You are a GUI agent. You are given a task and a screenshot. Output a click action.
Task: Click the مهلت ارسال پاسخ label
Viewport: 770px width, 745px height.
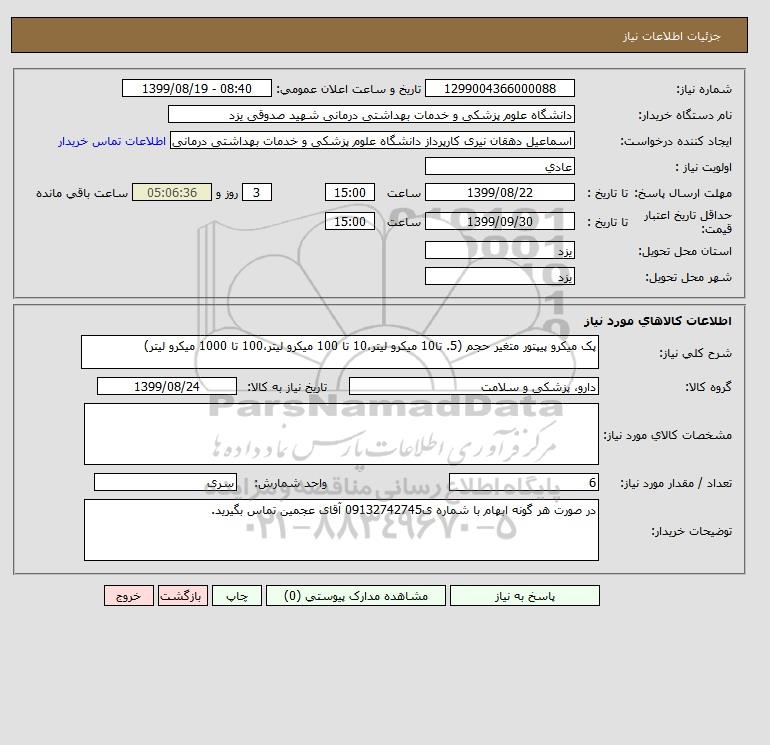(x=684, y=193)
